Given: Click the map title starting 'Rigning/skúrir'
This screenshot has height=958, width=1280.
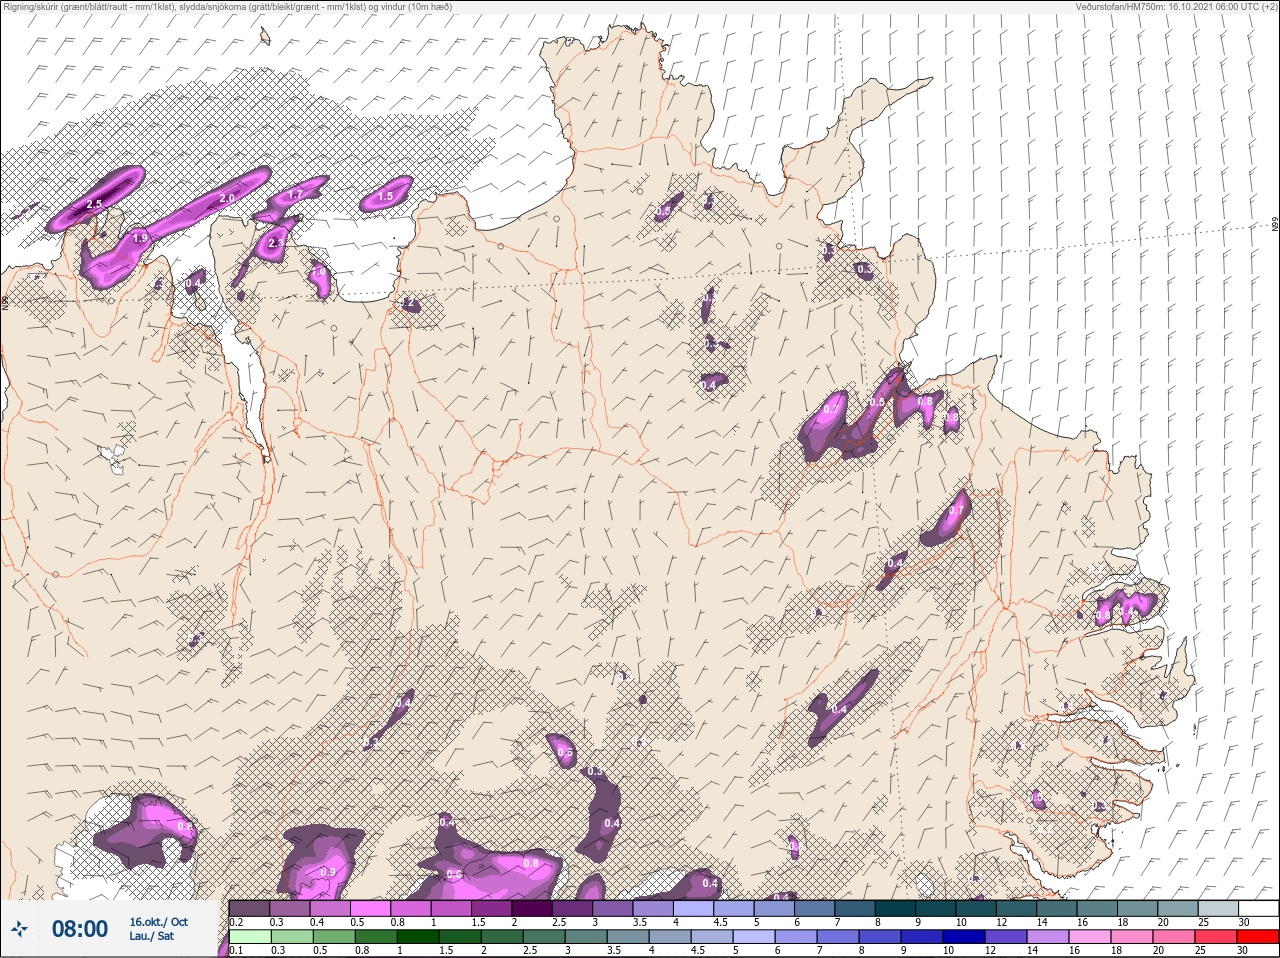Looking at the screenshot, I should click(228, 6).
